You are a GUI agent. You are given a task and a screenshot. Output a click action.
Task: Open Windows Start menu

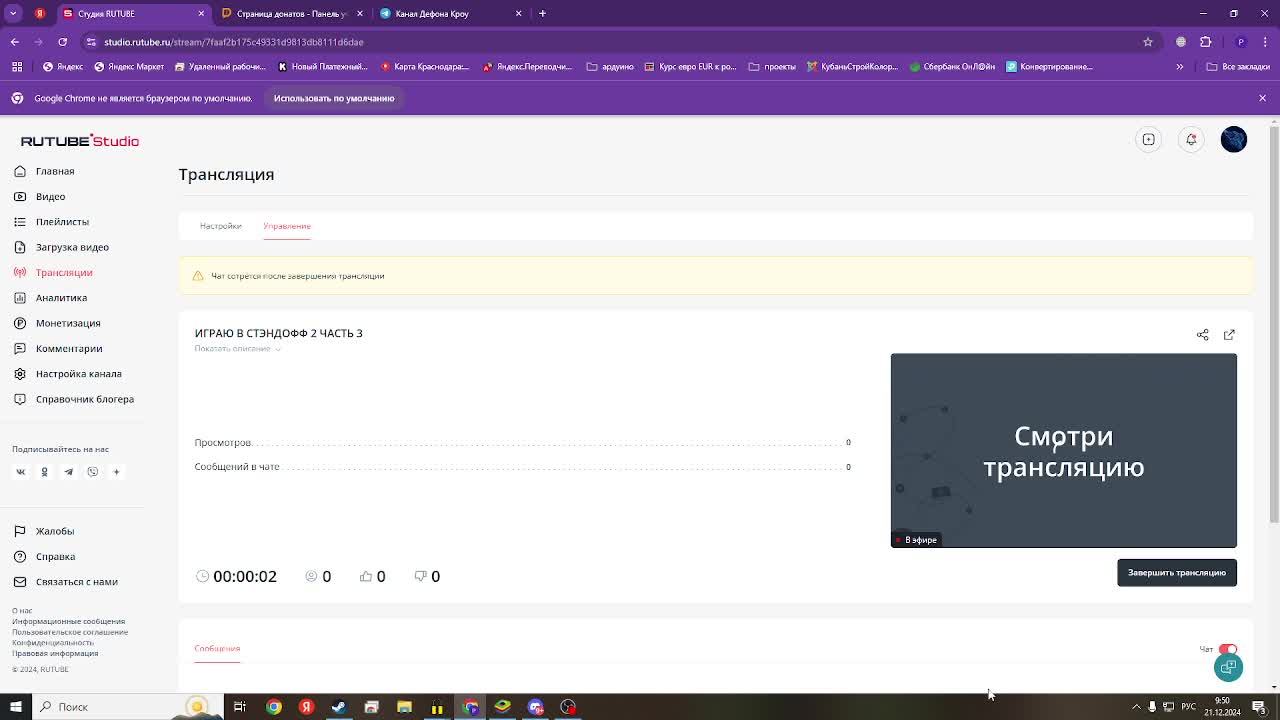(x=15, y=707)
